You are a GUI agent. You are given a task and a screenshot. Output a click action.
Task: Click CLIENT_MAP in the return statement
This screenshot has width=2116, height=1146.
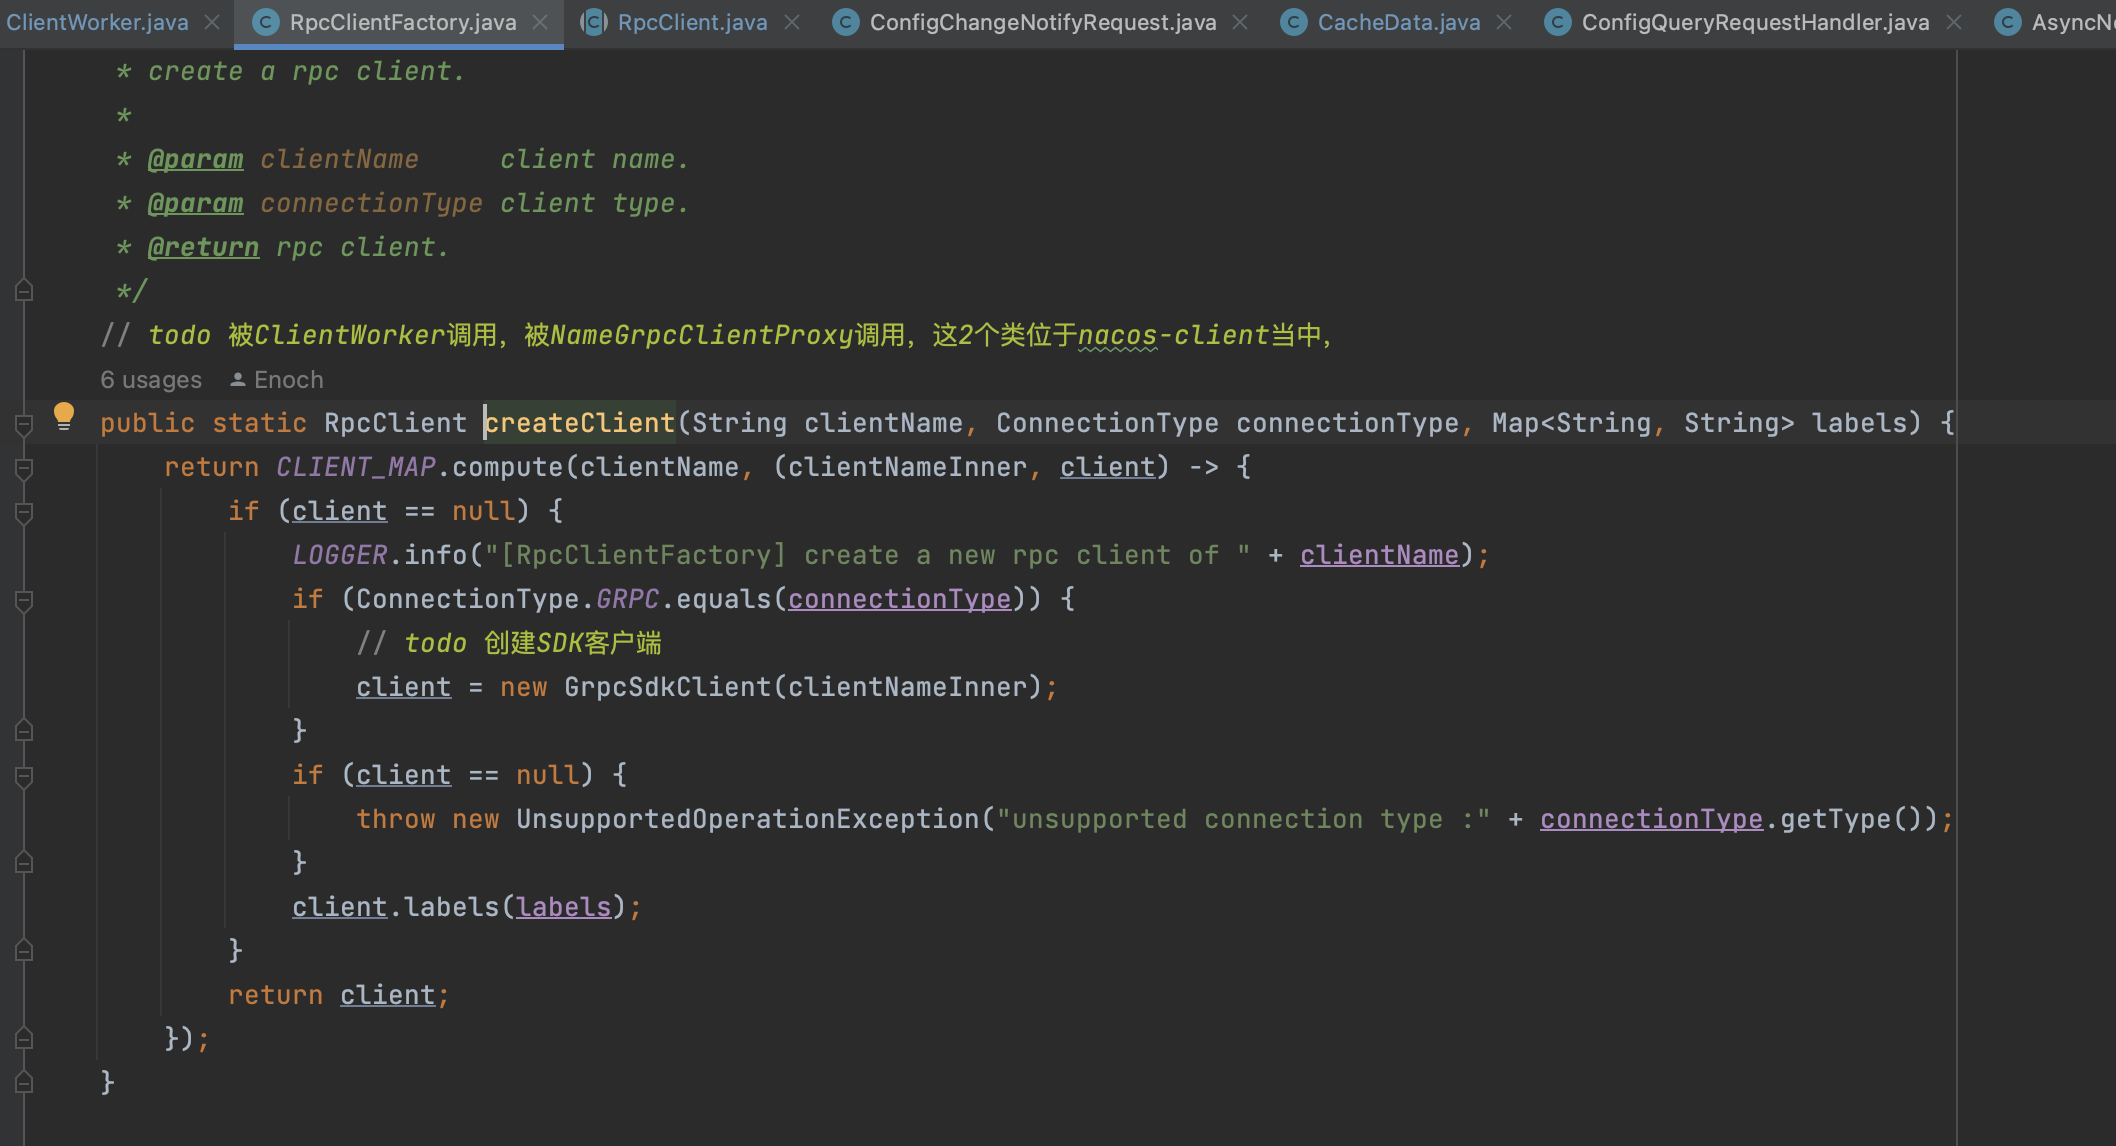tap(356, 467)
